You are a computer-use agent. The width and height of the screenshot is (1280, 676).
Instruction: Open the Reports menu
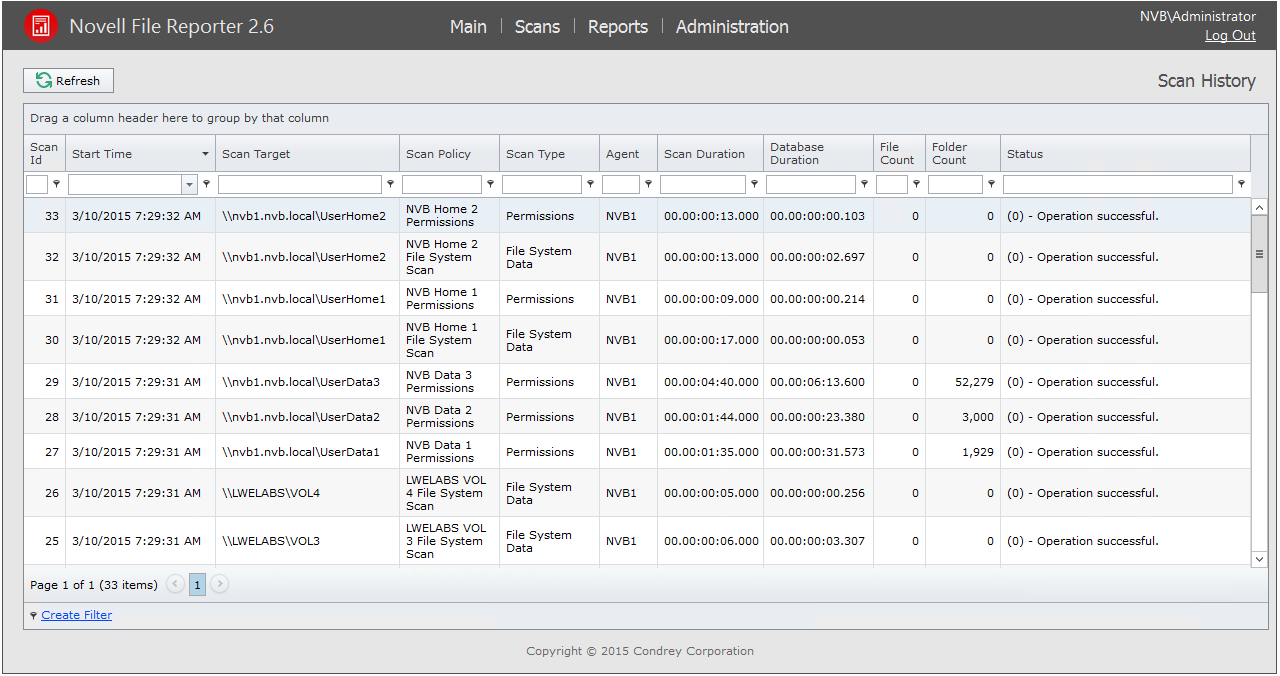(x=617, y=27)
